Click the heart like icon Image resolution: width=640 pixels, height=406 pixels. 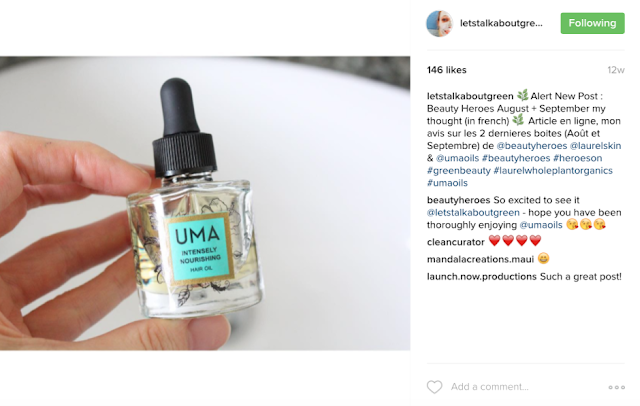(x=434, y=387)
